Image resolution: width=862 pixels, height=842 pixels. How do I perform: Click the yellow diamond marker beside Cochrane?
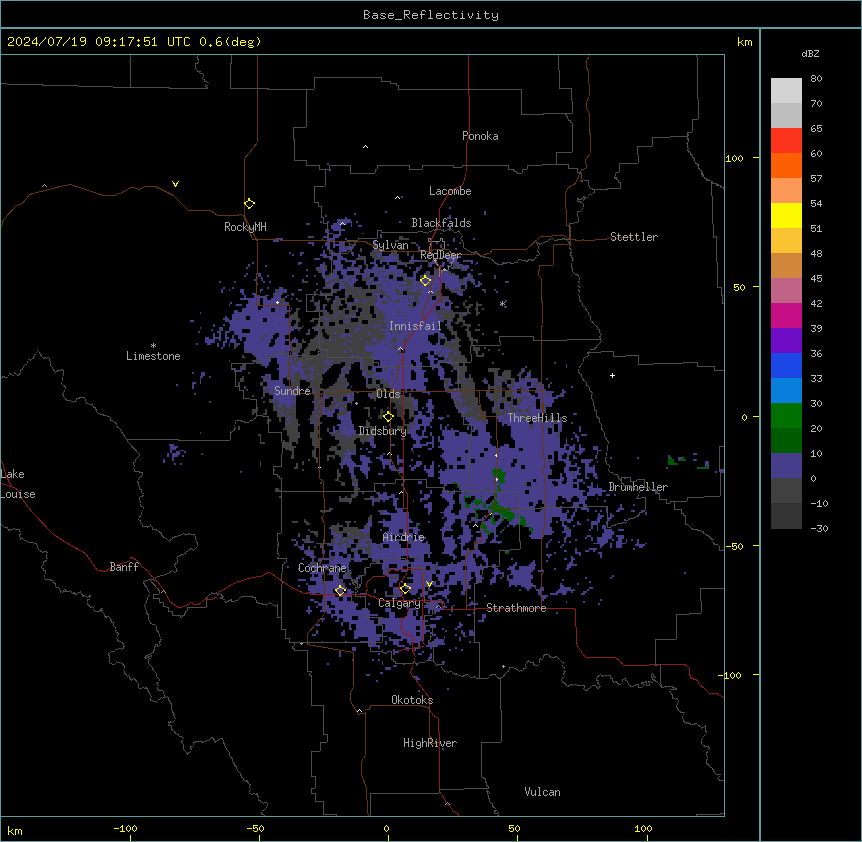[340, 590]
